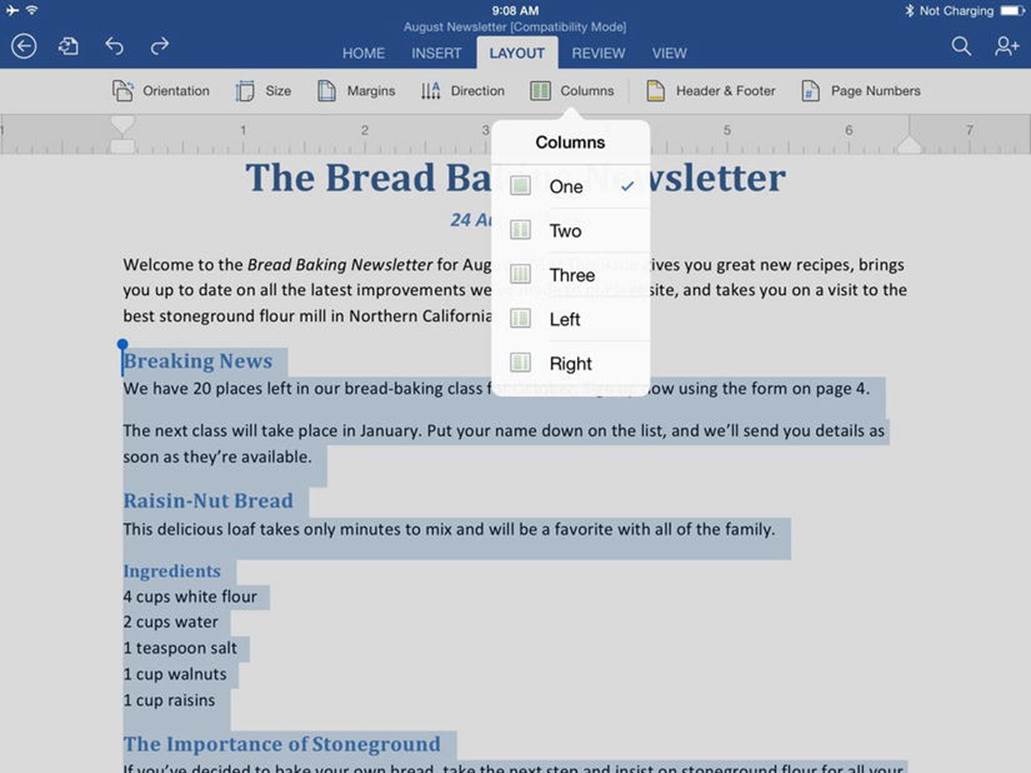Tap the Left column layout icon

pos(520,319)
